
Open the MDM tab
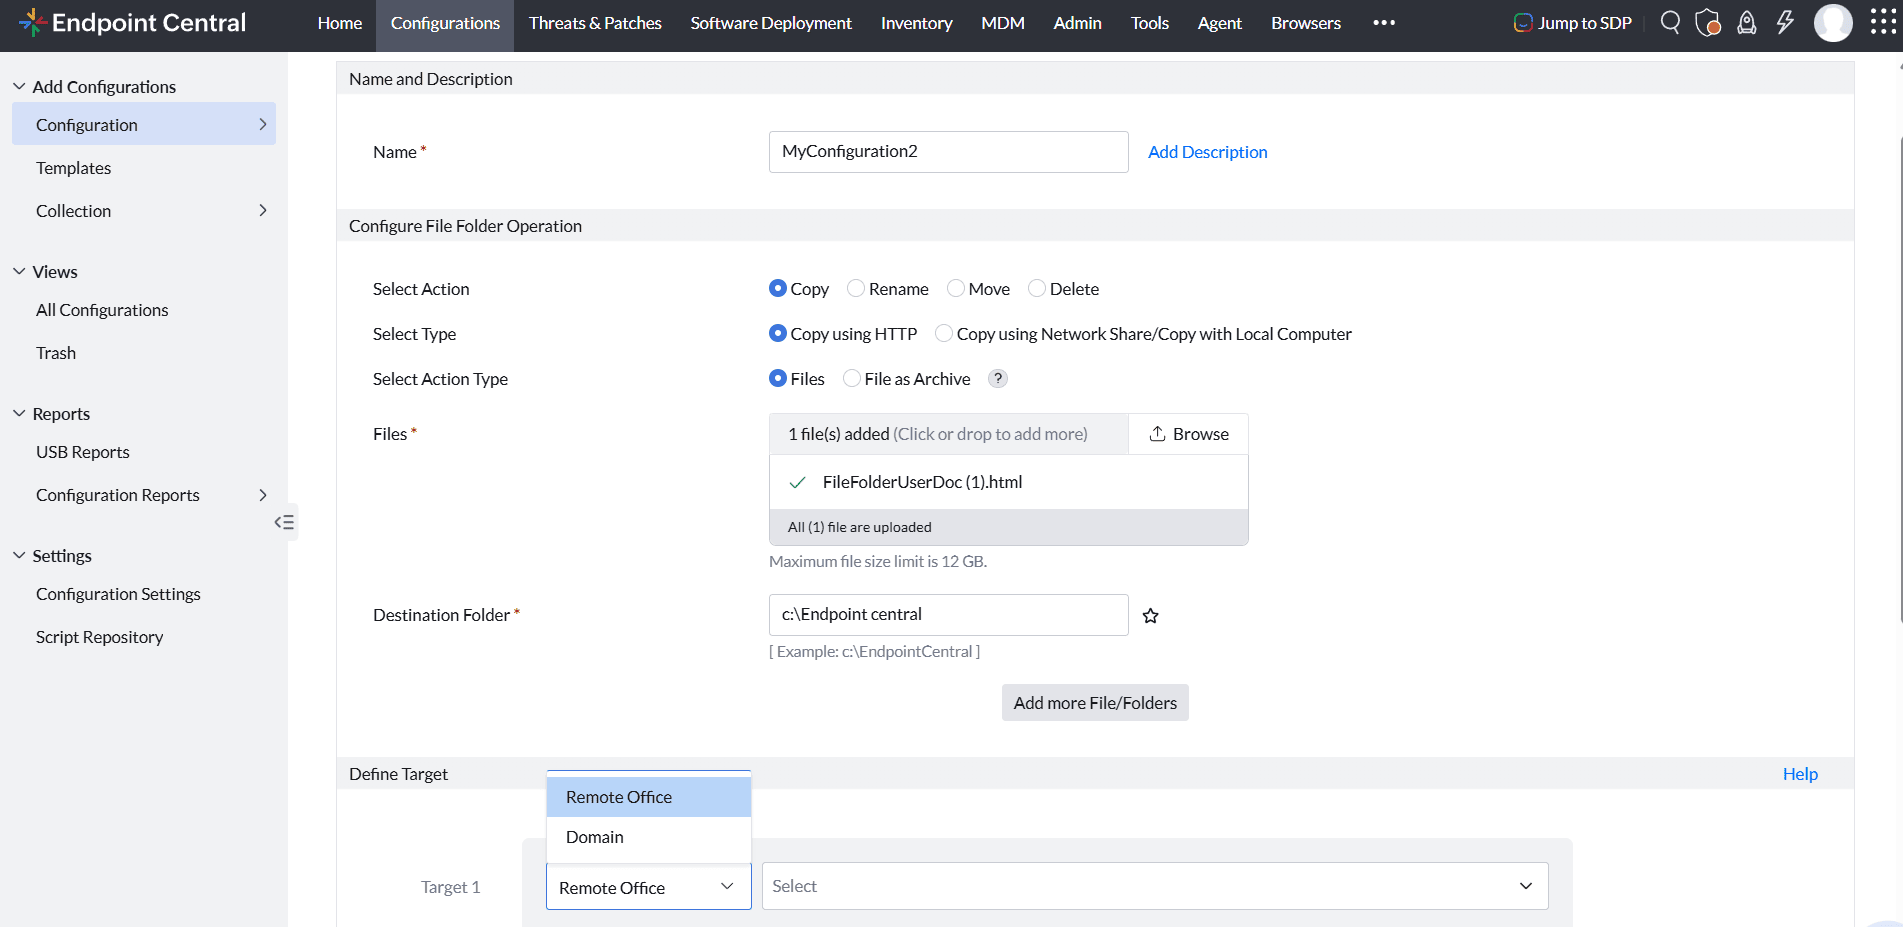click(1003, 23)
